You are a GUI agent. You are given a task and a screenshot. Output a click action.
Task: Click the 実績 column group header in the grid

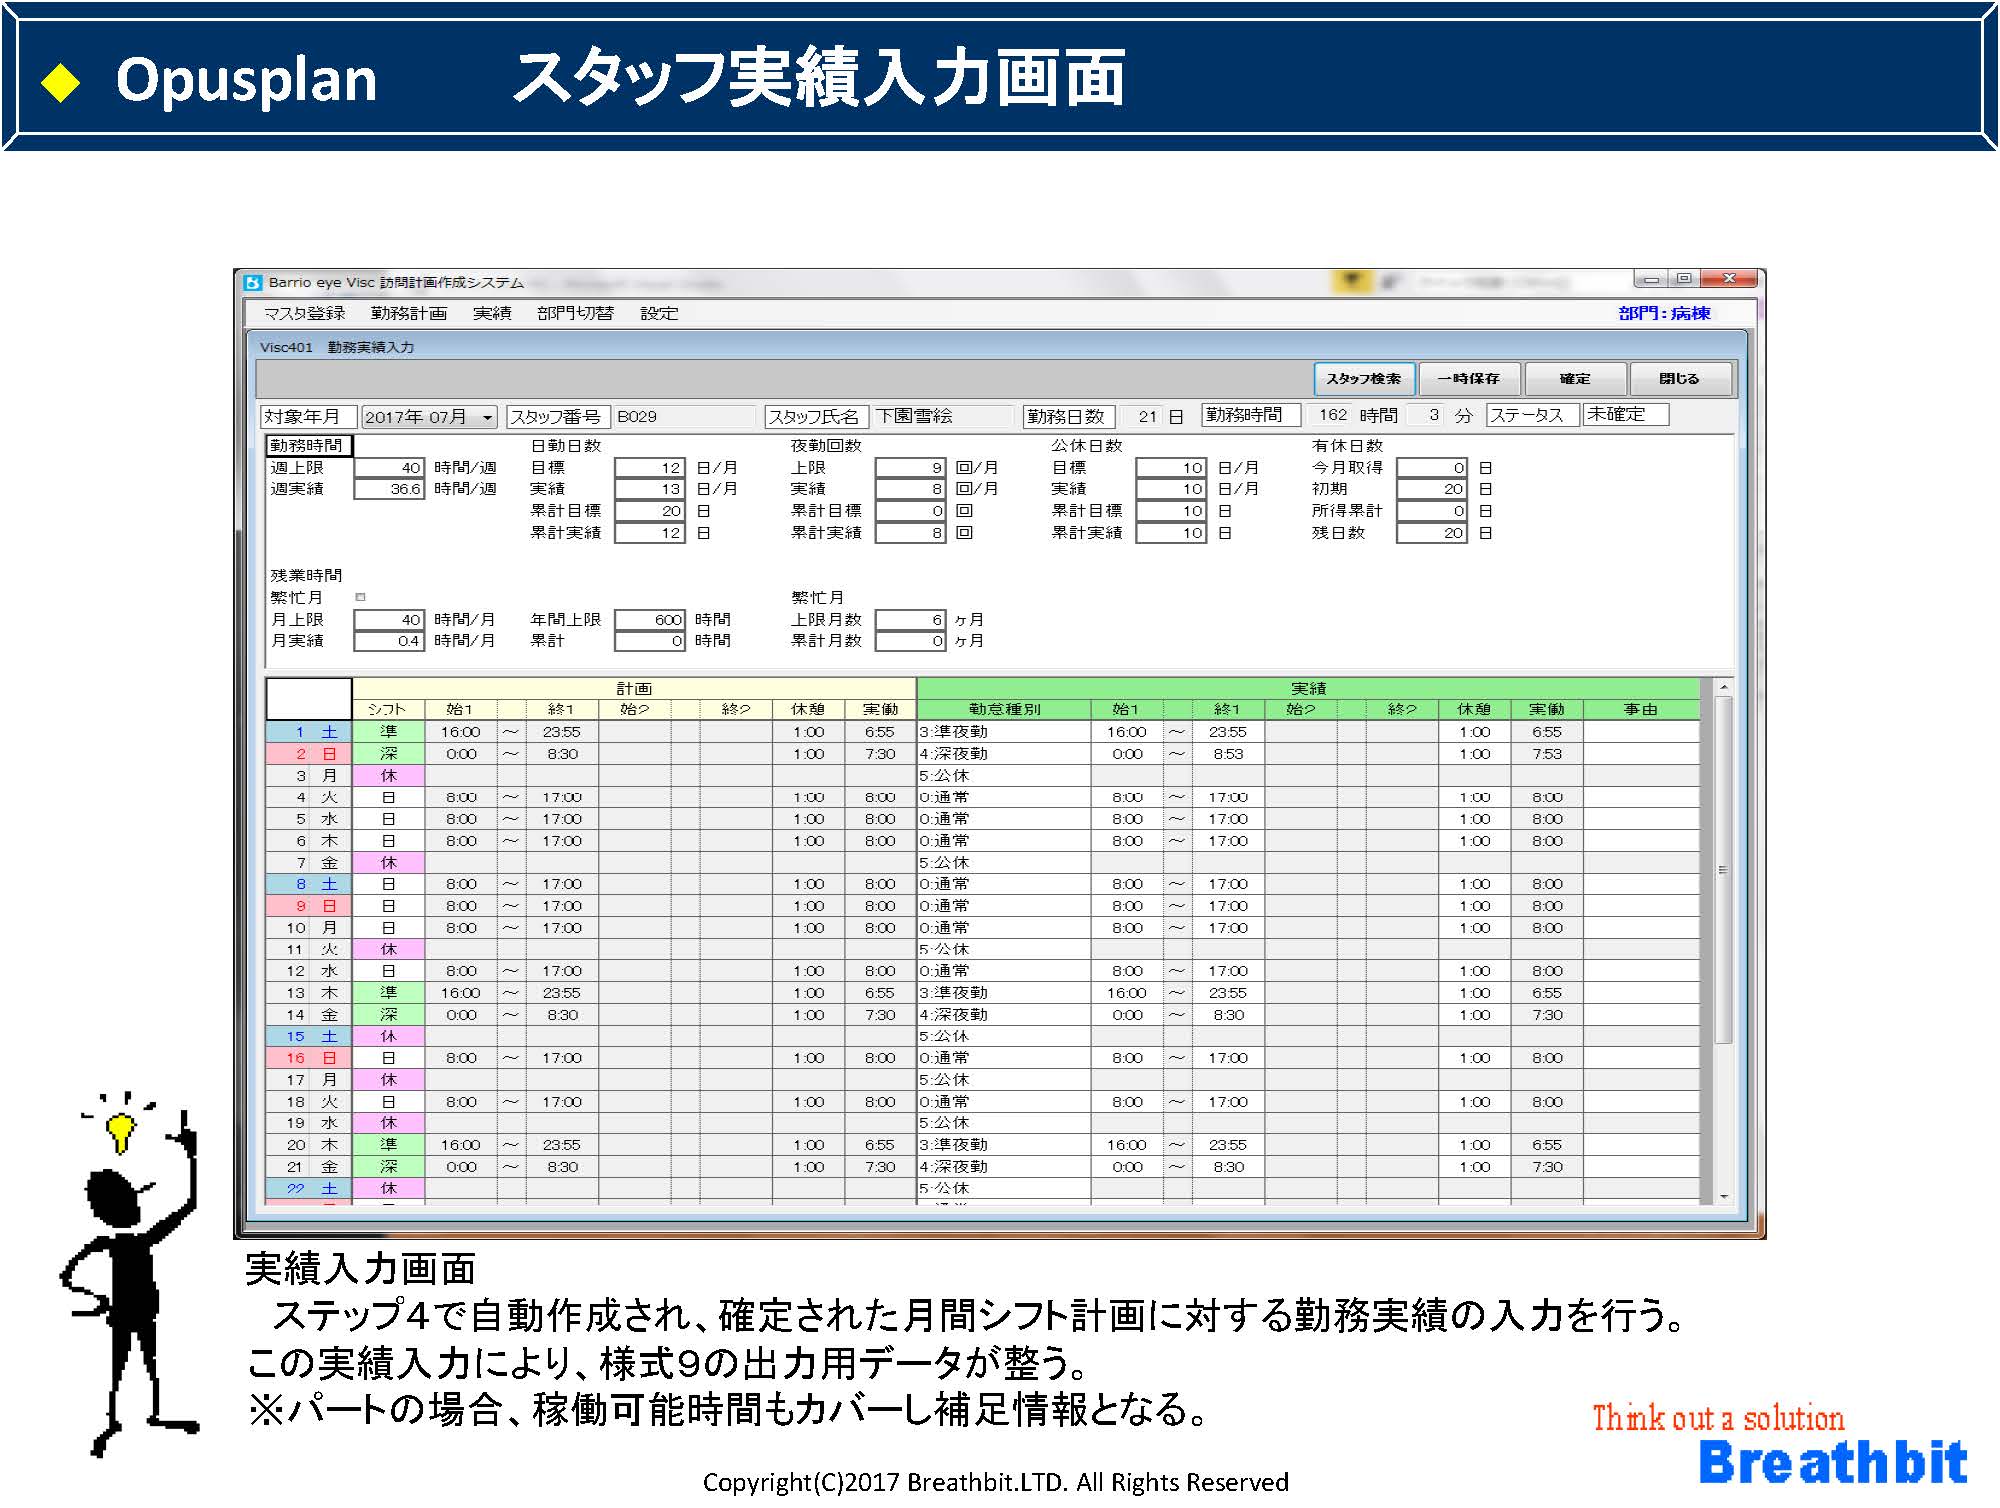point(1308,688)
